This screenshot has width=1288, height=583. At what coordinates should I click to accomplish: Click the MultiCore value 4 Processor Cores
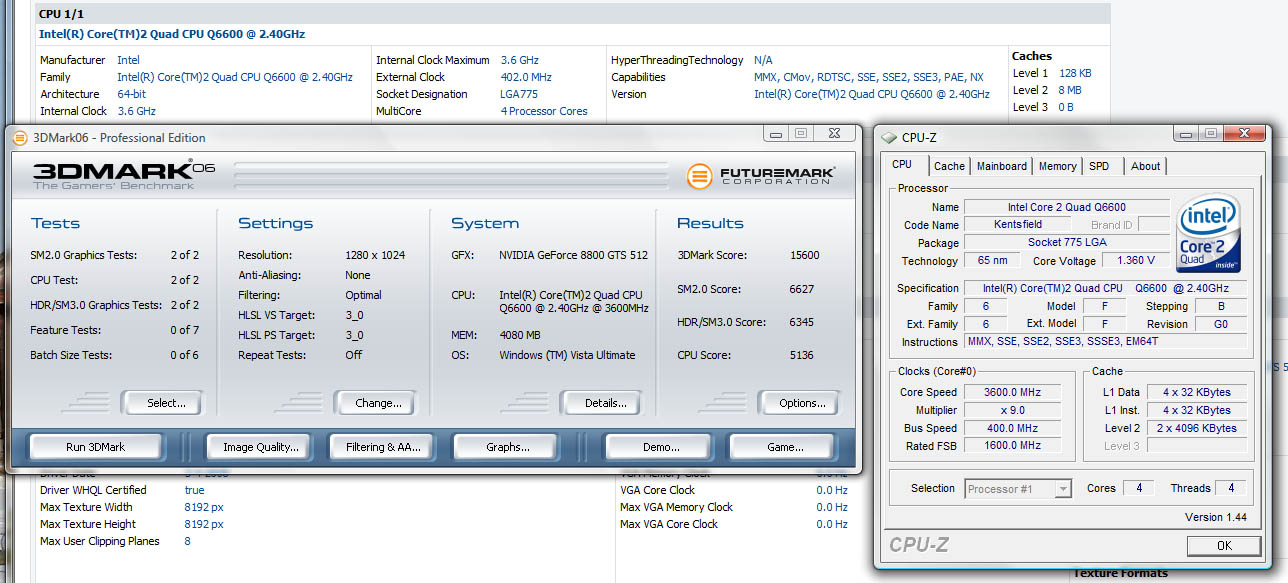544,111
